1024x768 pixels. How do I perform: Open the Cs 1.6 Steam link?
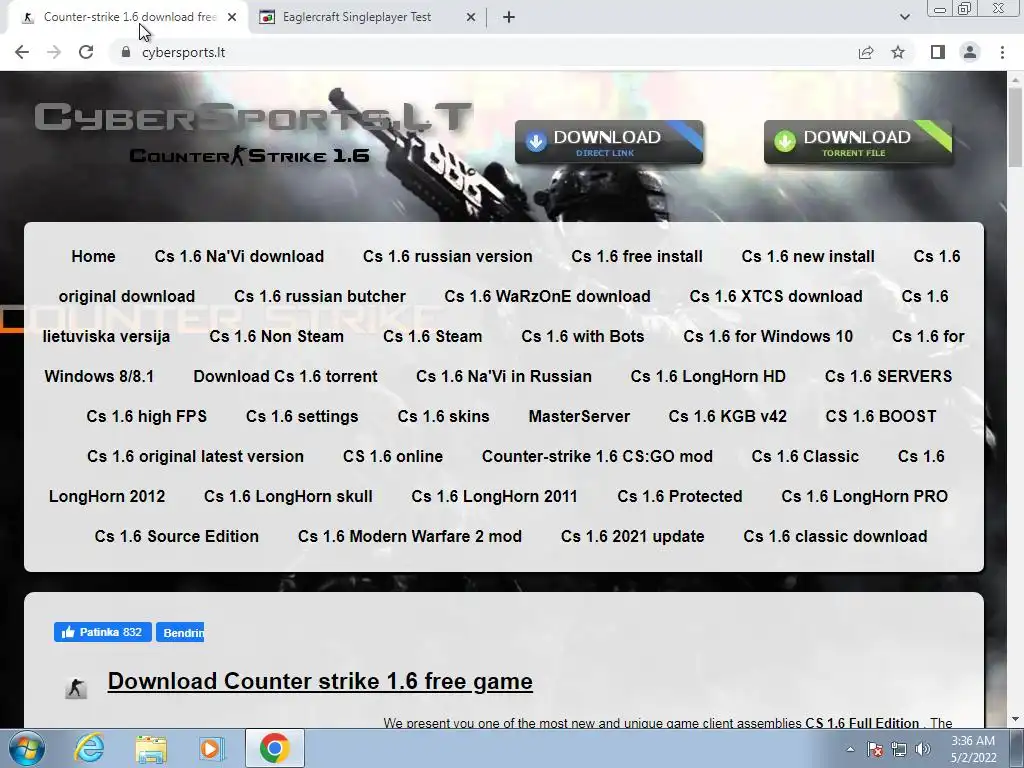click(432, 336)
